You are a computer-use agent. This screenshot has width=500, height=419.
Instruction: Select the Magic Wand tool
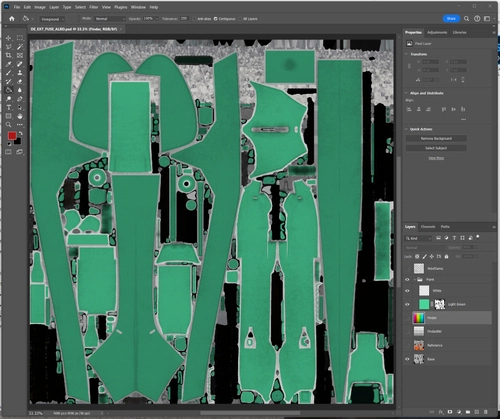tap(20, 47)
